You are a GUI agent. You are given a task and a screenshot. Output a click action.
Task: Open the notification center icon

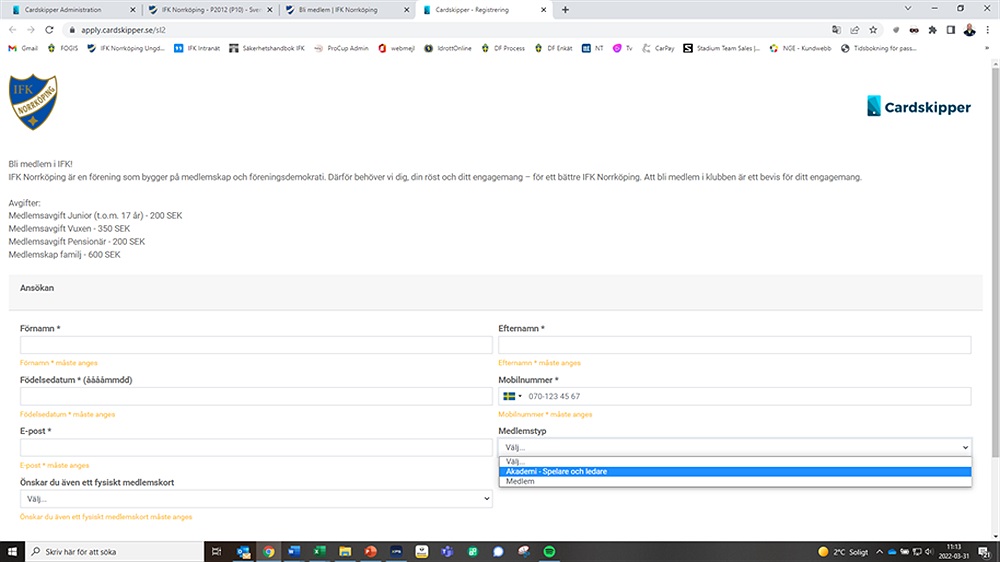985,552
